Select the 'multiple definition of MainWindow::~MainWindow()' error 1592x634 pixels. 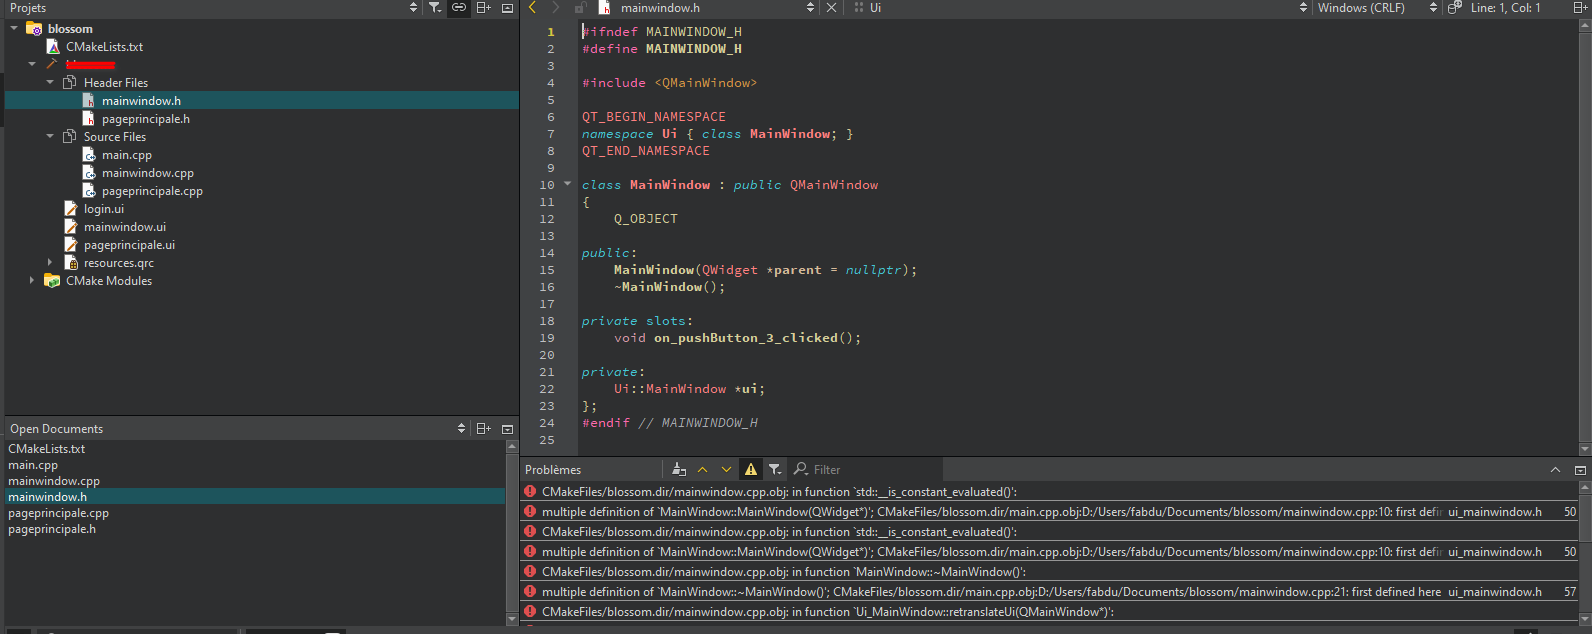(x=1049, y=592)
